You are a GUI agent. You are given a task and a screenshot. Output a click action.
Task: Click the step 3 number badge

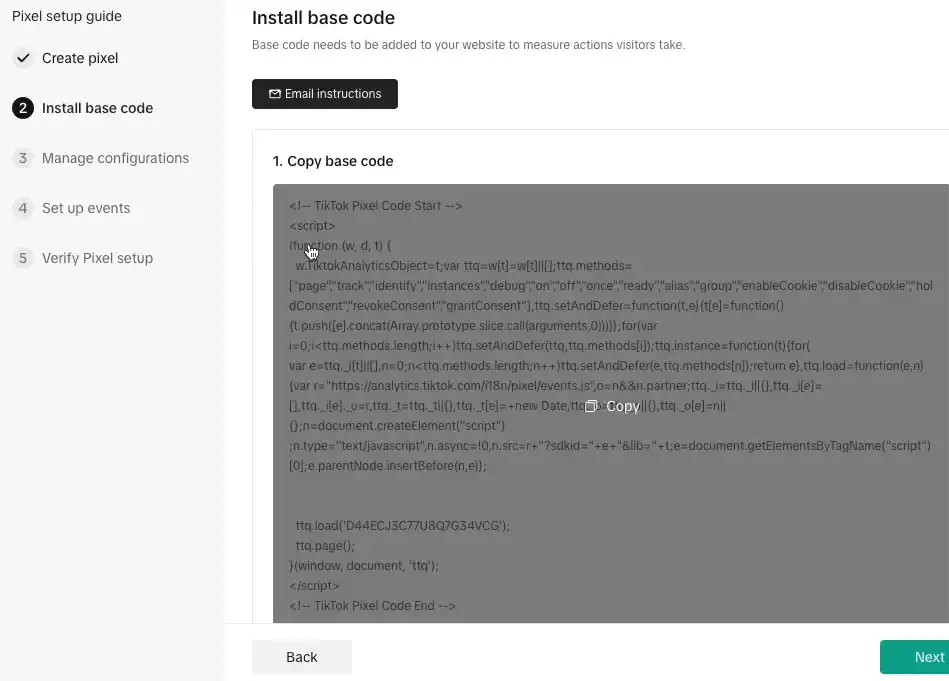point(23,158)
